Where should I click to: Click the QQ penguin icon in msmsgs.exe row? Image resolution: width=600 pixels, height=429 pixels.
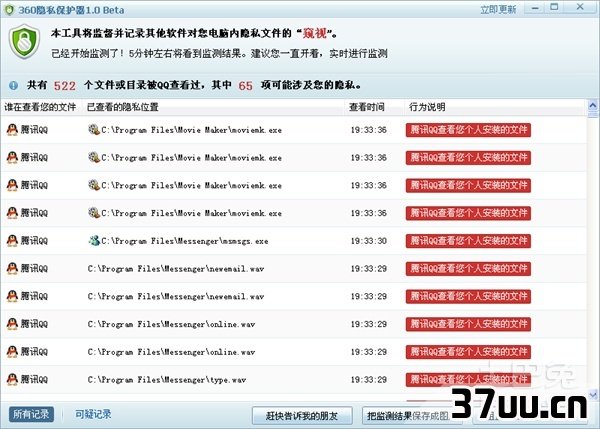[x=12, y=241]
